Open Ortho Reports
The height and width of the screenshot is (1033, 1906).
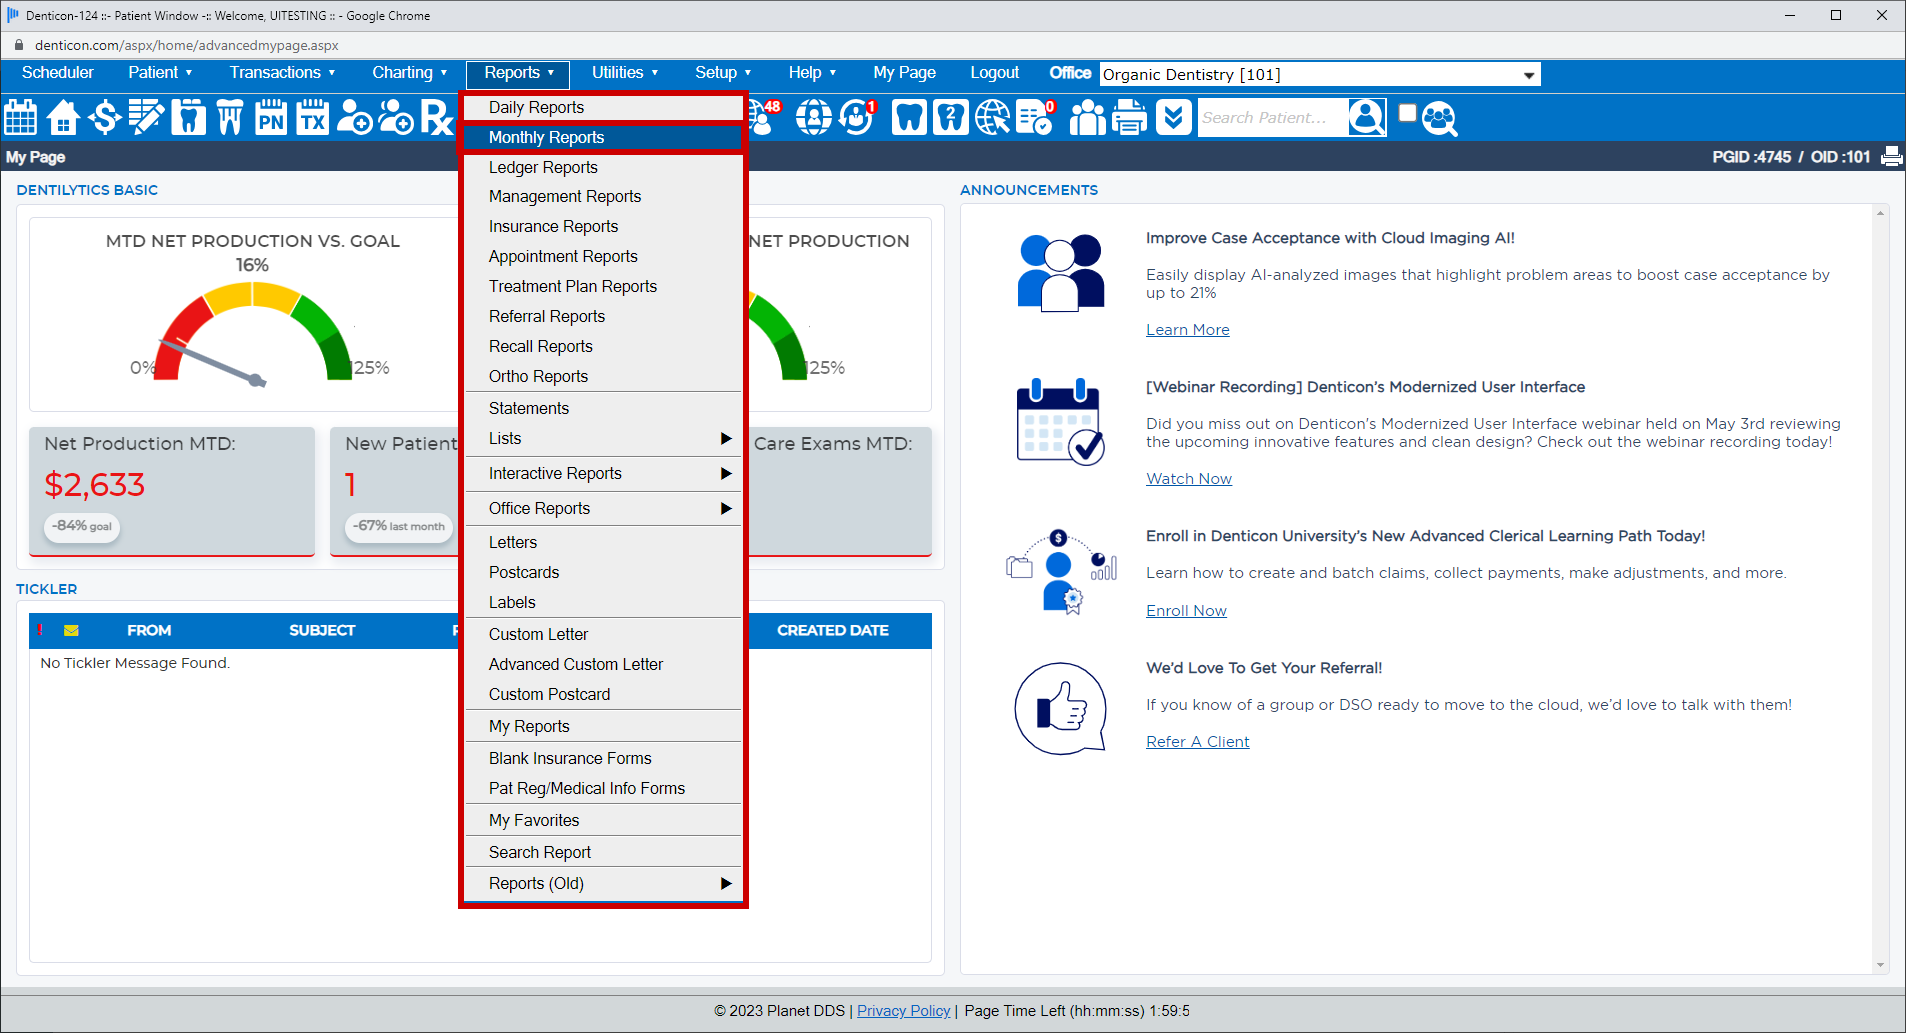pyautogui.click(x=603, y=376)
